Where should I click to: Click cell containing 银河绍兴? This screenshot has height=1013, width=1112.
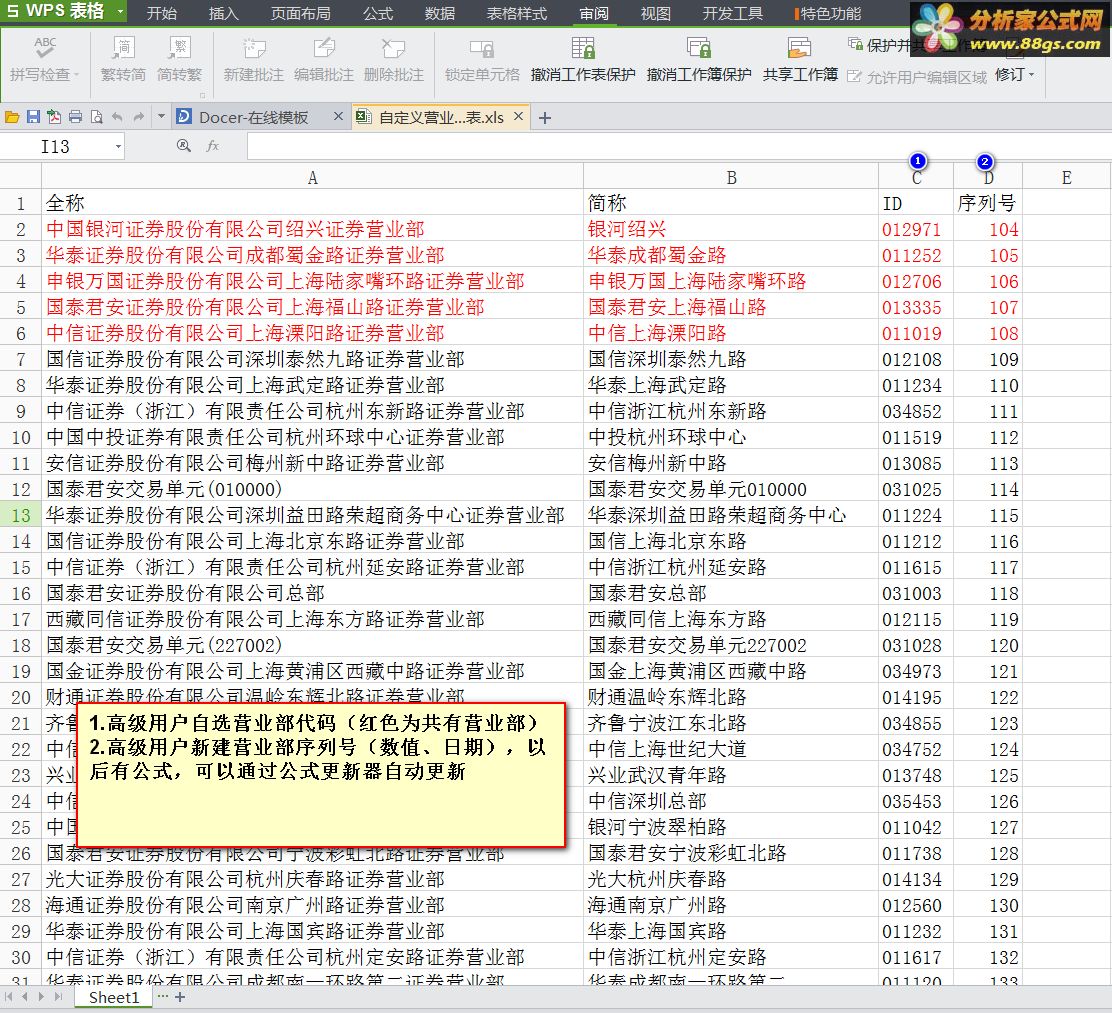coord(731,229)
